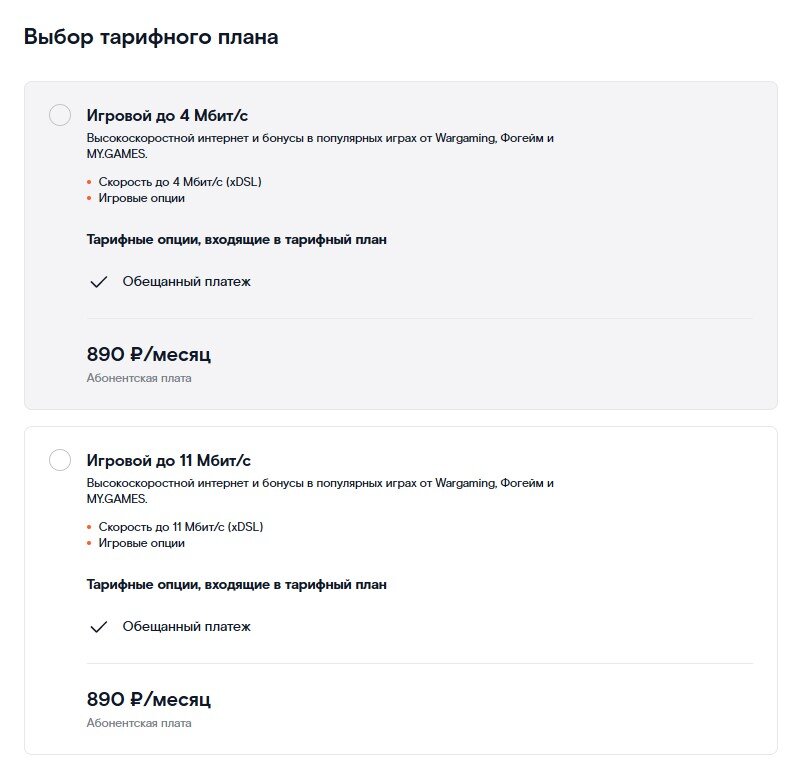This screenshot has height=763, width=790.
Task: Click the 890 ₽/месяц price in the 4 Мбит/с plan
Action: [x=149, y=354]
